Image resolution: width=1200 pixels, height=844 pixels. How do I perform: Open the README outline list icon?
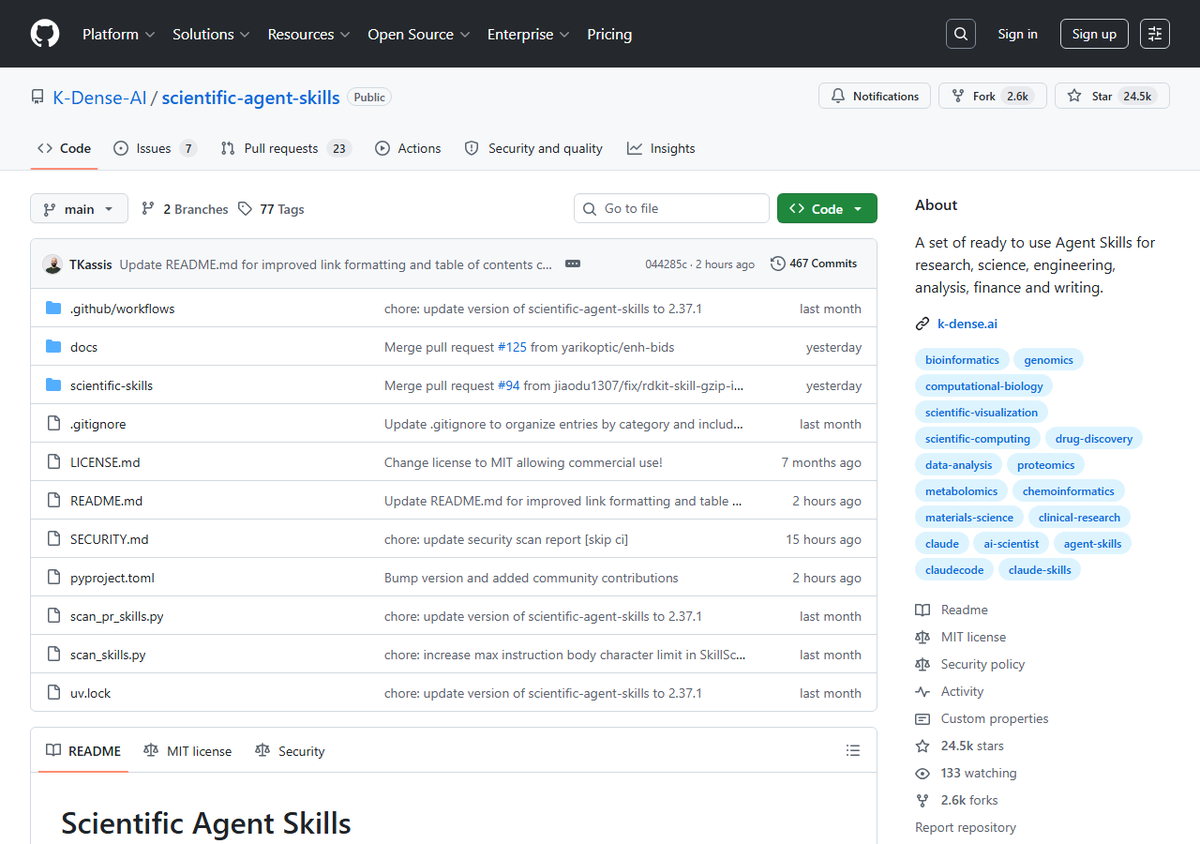(x=853, y=750)
